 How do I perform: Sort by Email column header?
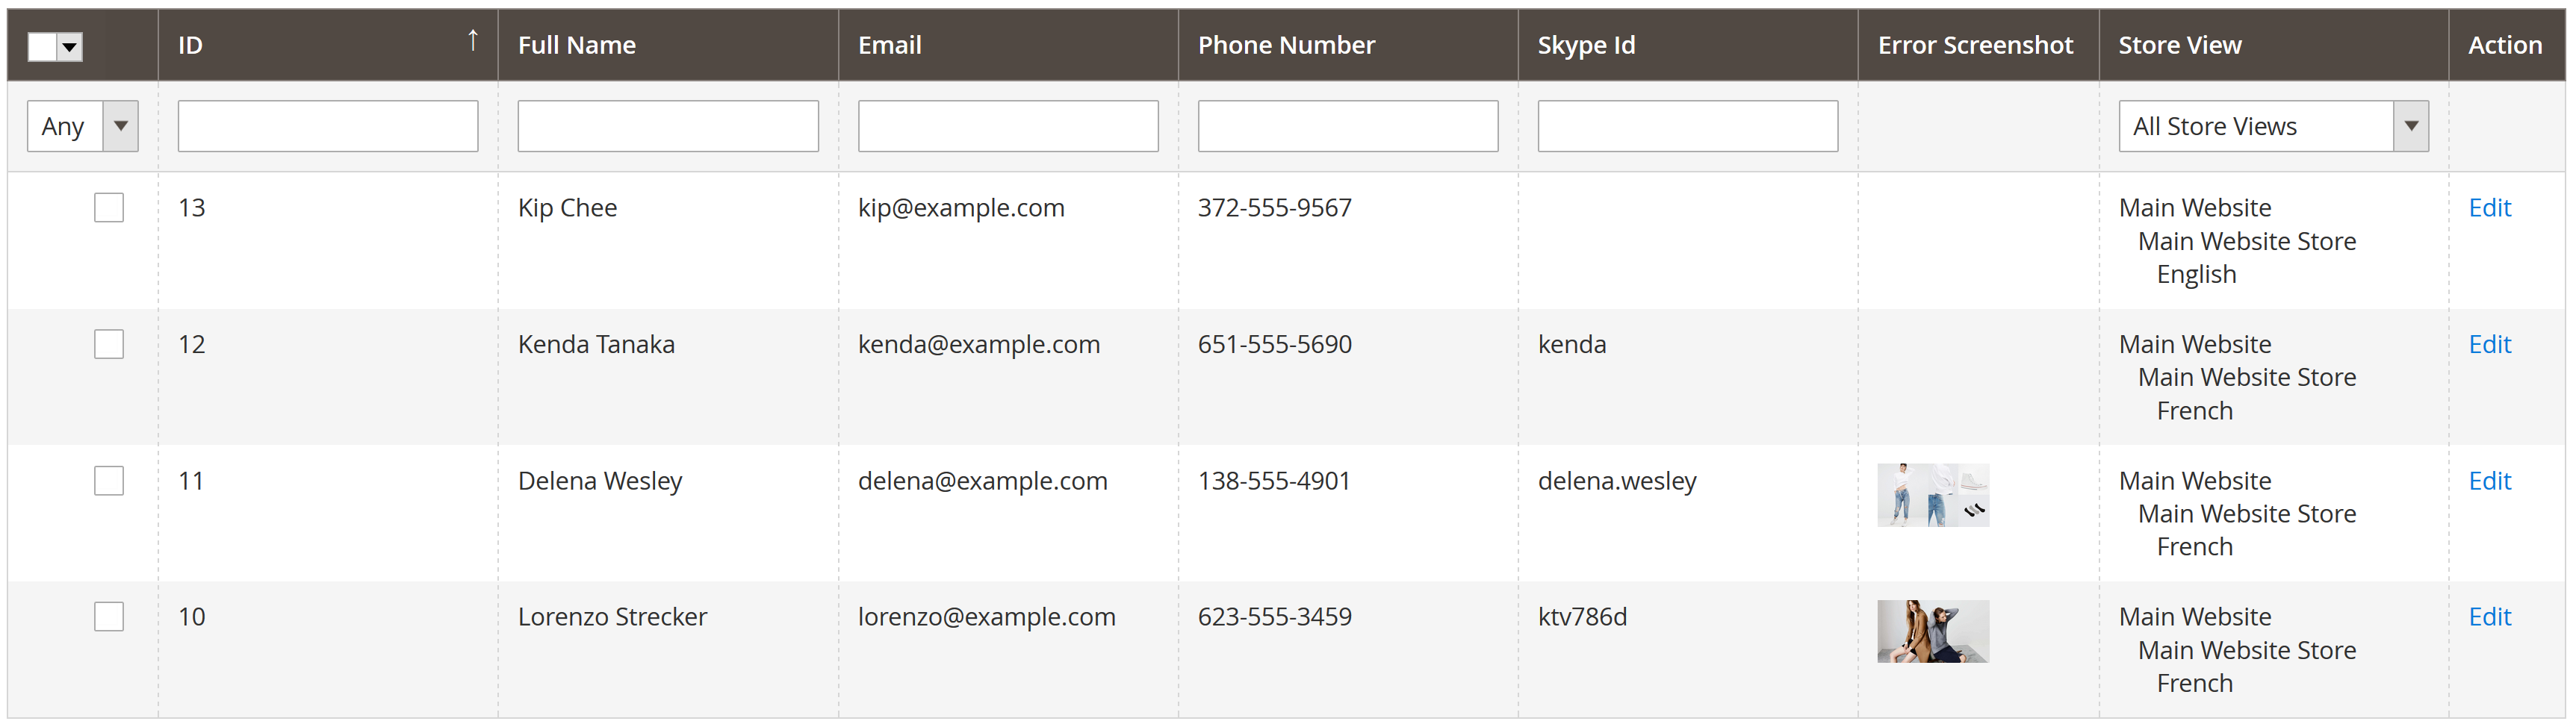pos(889,45)
